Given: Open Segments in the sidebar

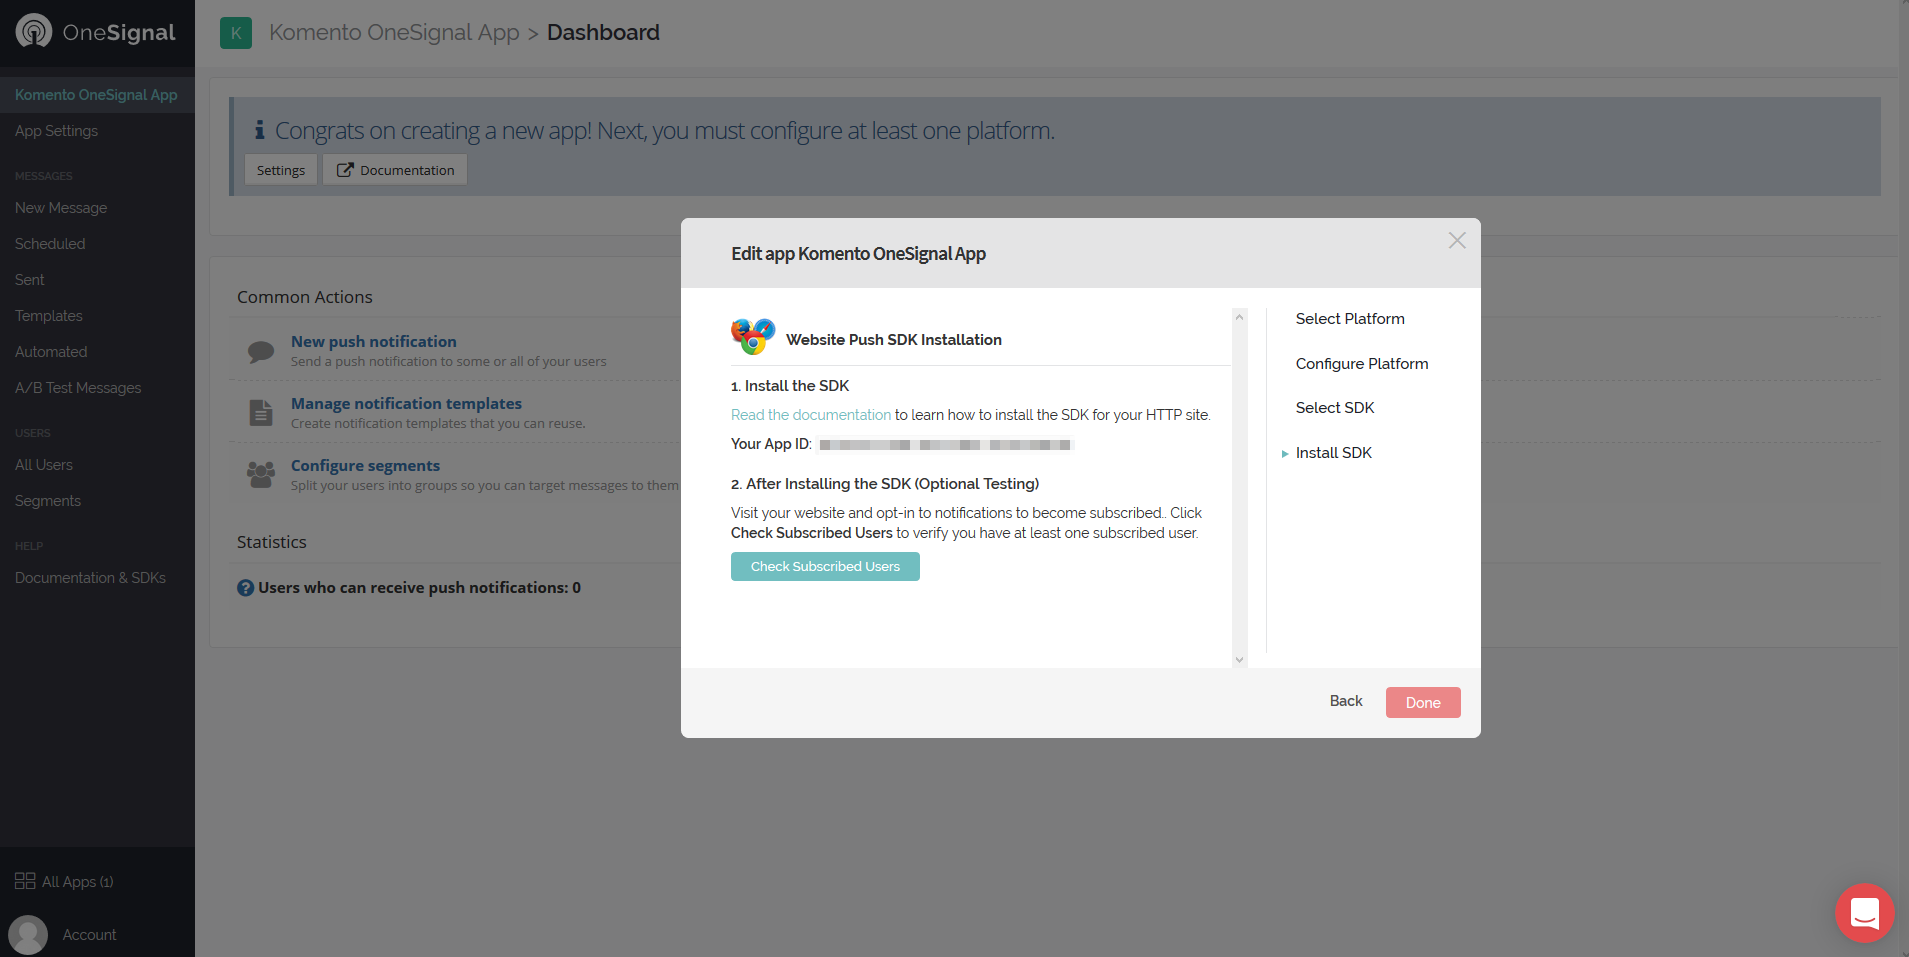Looking at the screenshot, I should pyautogui.click(x=48, y=501).
